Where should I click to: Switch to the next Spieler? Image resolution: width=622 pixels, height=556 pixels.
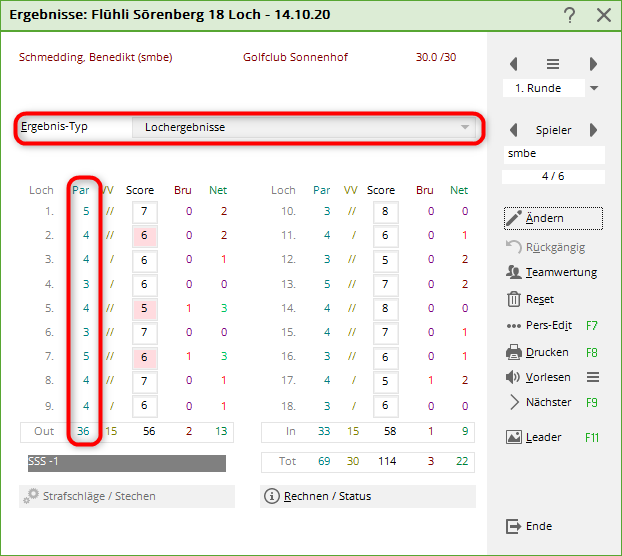[x=593, y=130]
